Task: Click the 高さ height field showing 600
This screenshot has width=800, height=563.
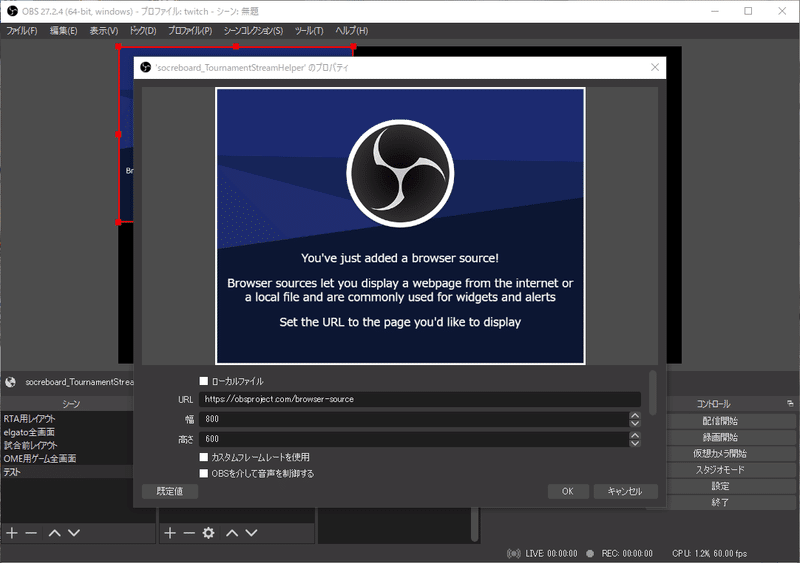Action: (x=414, y=439)
